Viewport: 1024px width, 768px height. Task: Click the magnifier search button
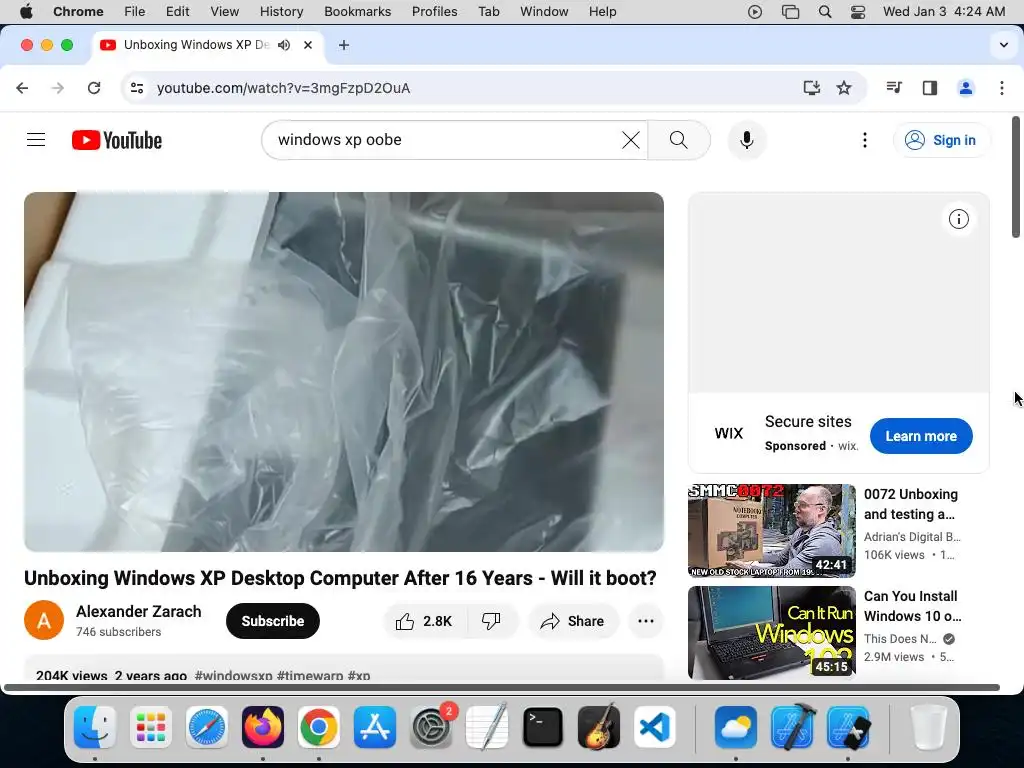click(x=679, y=140)
